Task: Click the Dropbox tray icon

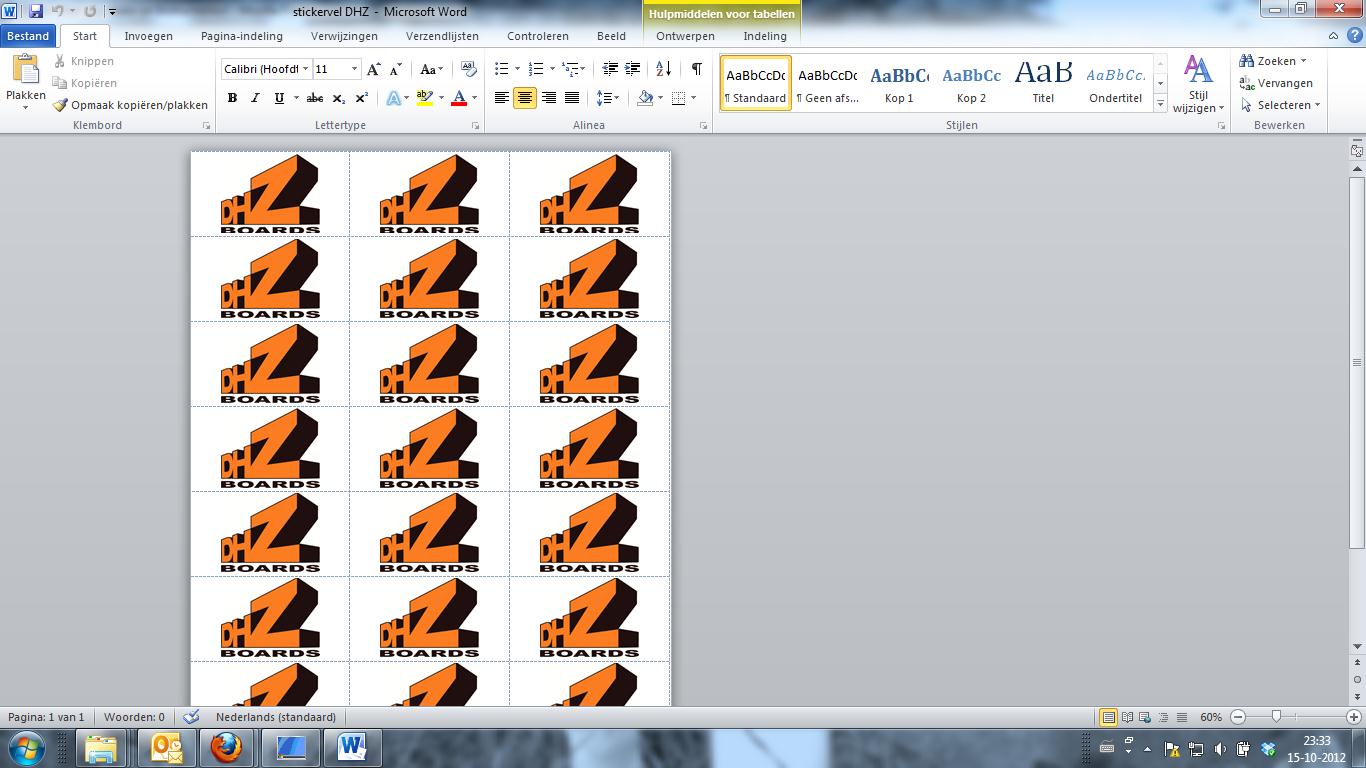Action: click(1268, 748)
